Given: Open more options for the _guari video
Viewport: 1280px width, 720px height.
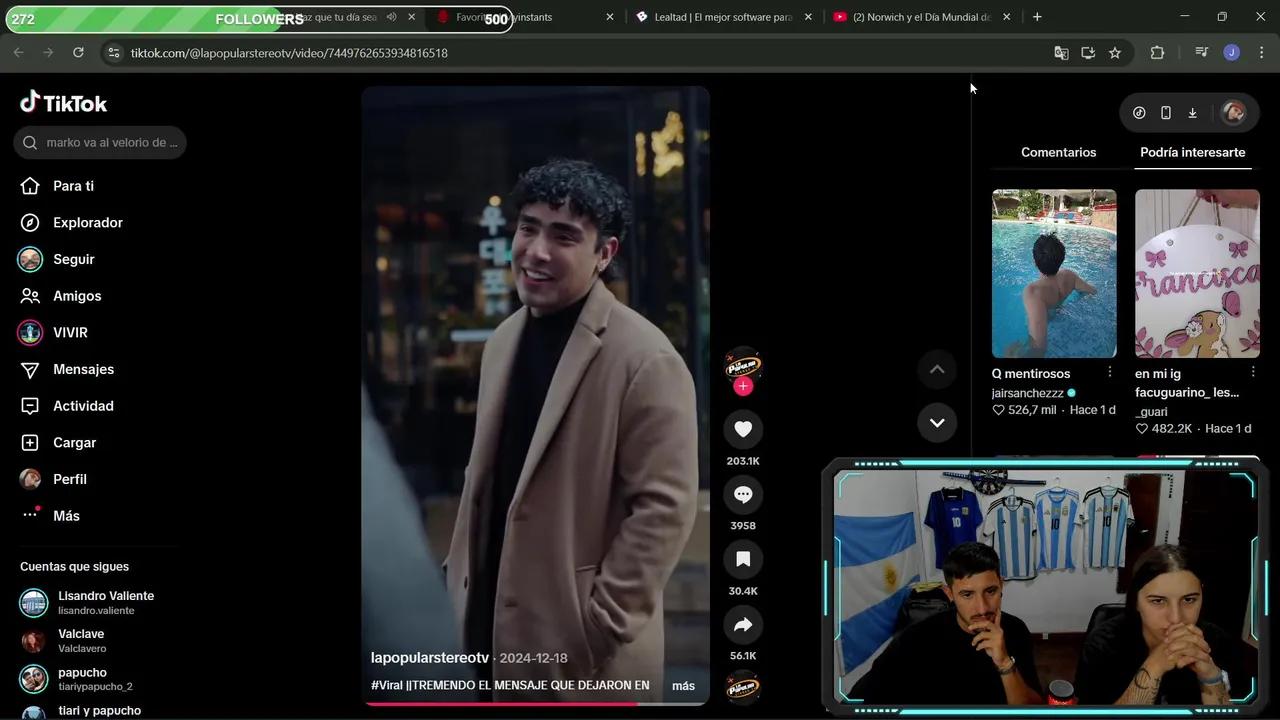Looking at the screenshot, I should pyautogui.click(x=1252, y=372).
